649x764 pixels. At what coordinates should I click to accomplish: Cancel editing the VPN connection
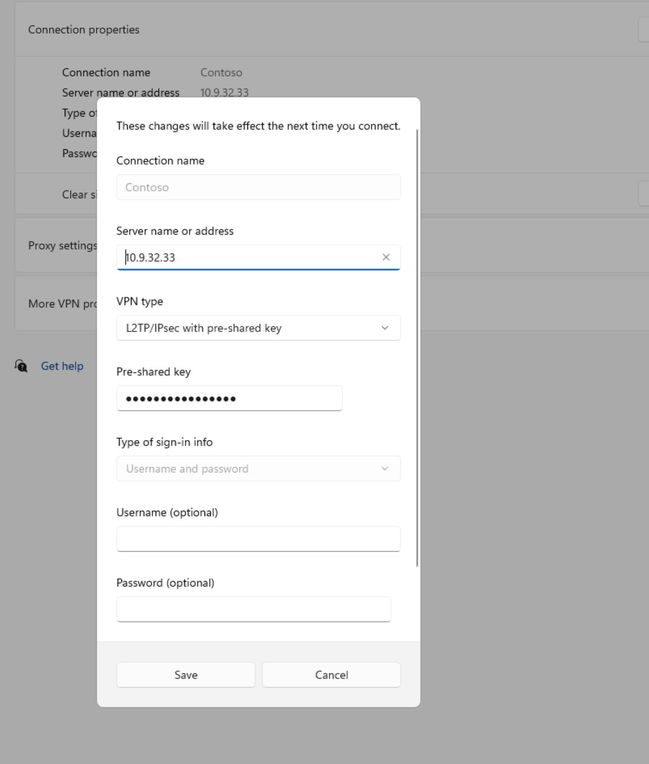coord(331,675)
